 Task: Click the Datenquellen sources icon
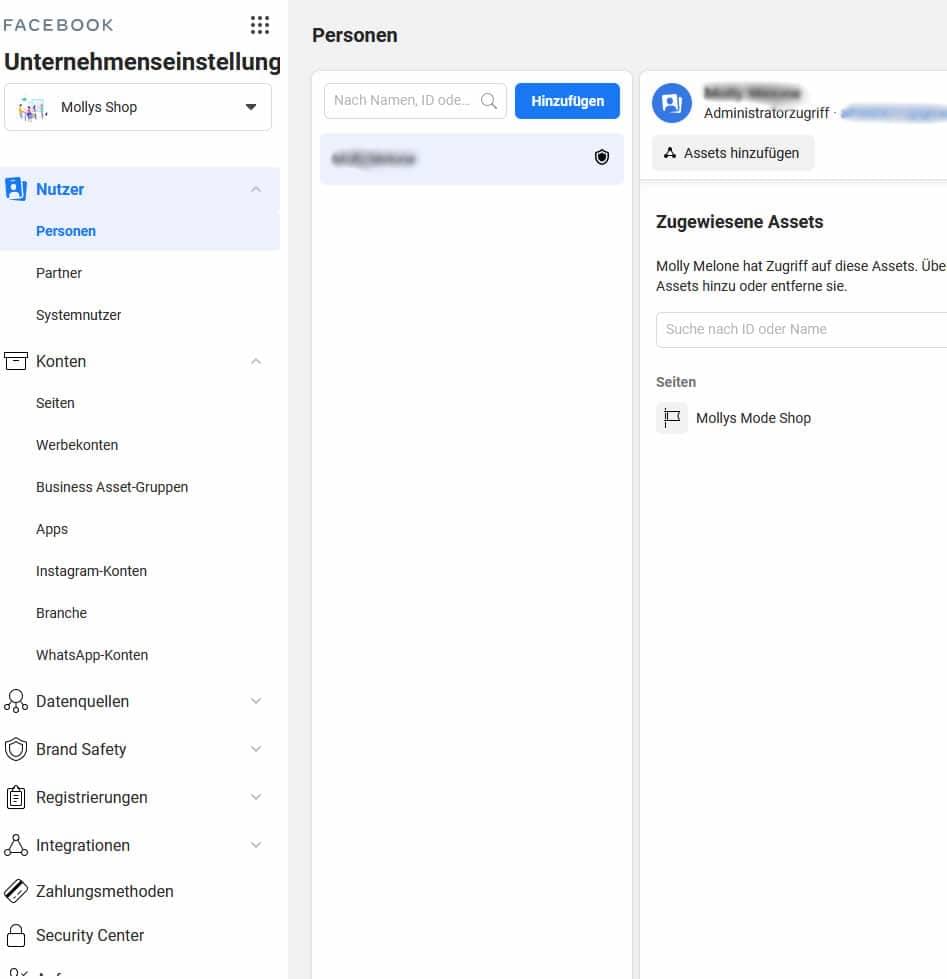tap(16, 701)
